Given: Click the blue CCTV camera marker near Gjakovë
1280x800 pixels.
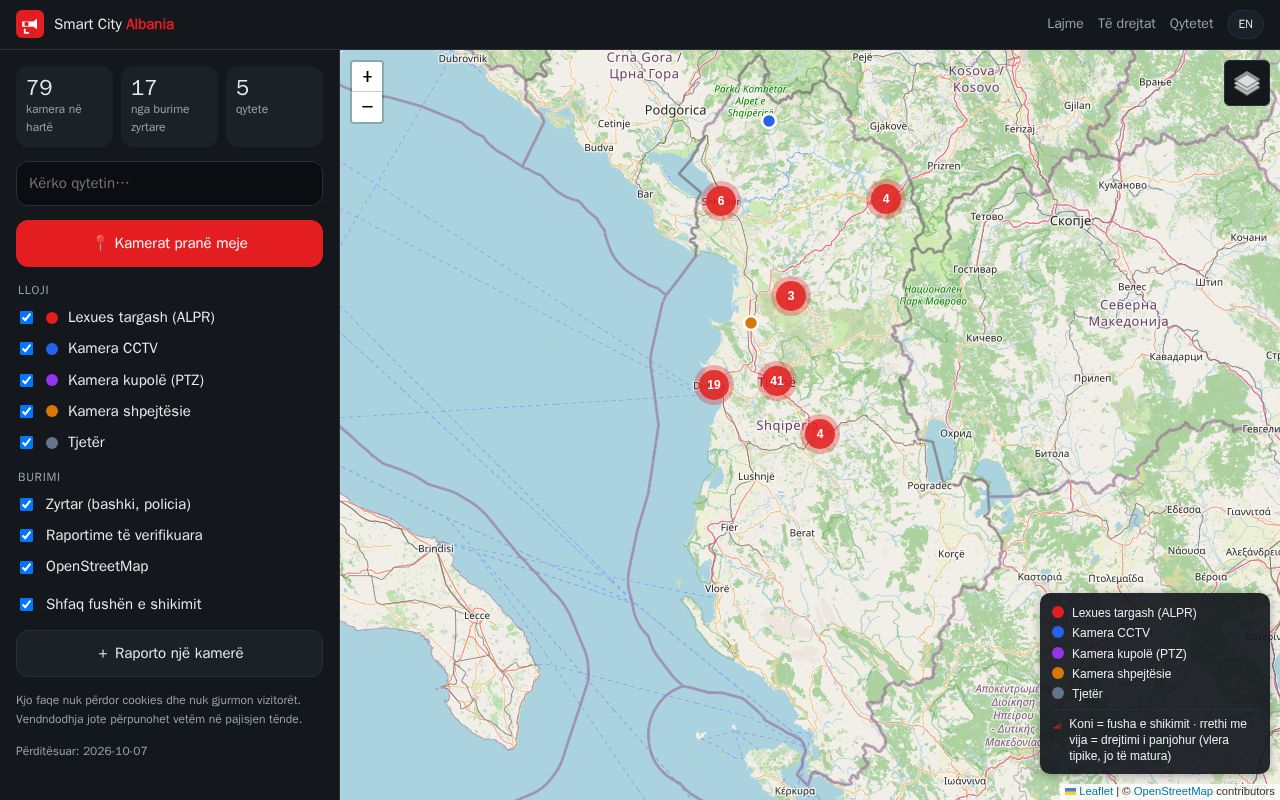Looking at the screenshot, I should 769,121.
